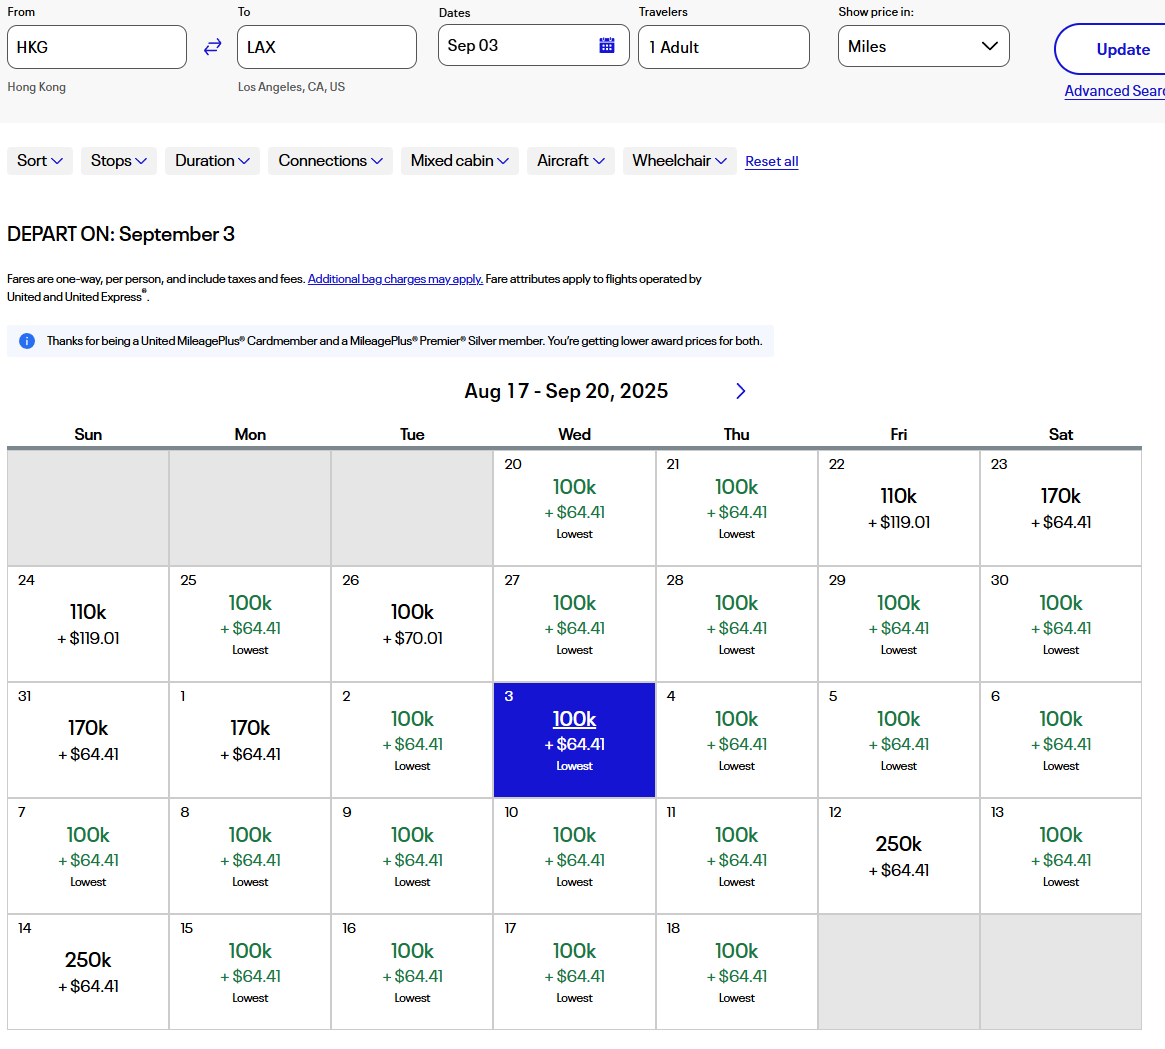1165x1049 pixels.
Task: Select August 22 fare 110k
Action: (x=898, y=508)
